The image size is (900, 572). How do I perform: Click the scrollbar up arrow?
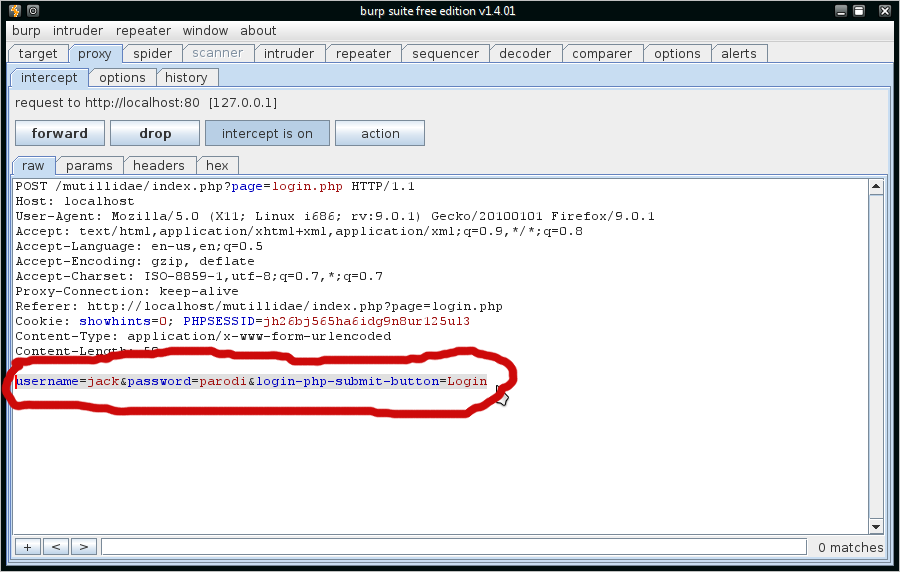click(x=876, y=186)
